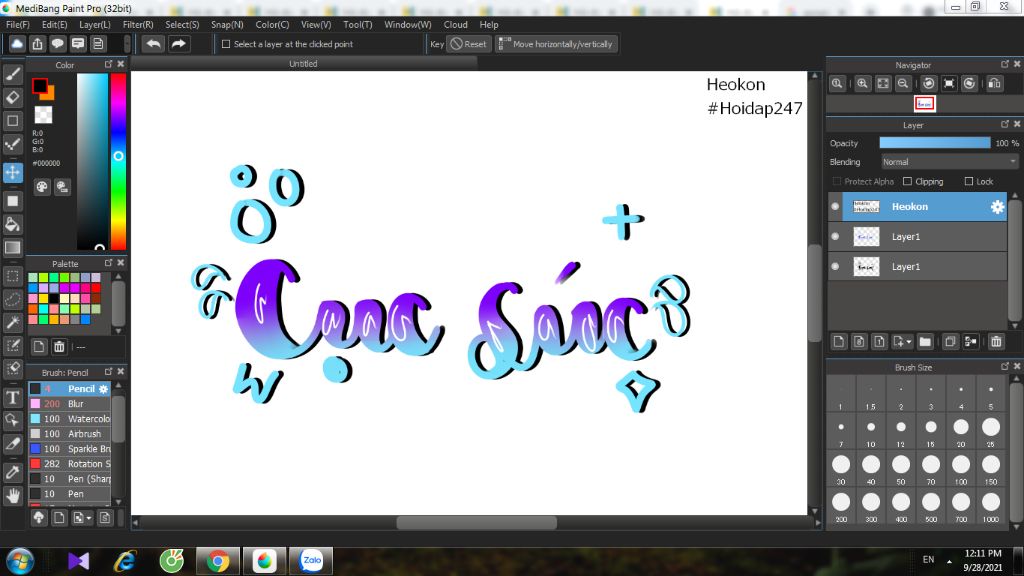This screenshot has width=1024, height=576.
Task: Enable Clipping checkbox
Action: pos(907,182)
